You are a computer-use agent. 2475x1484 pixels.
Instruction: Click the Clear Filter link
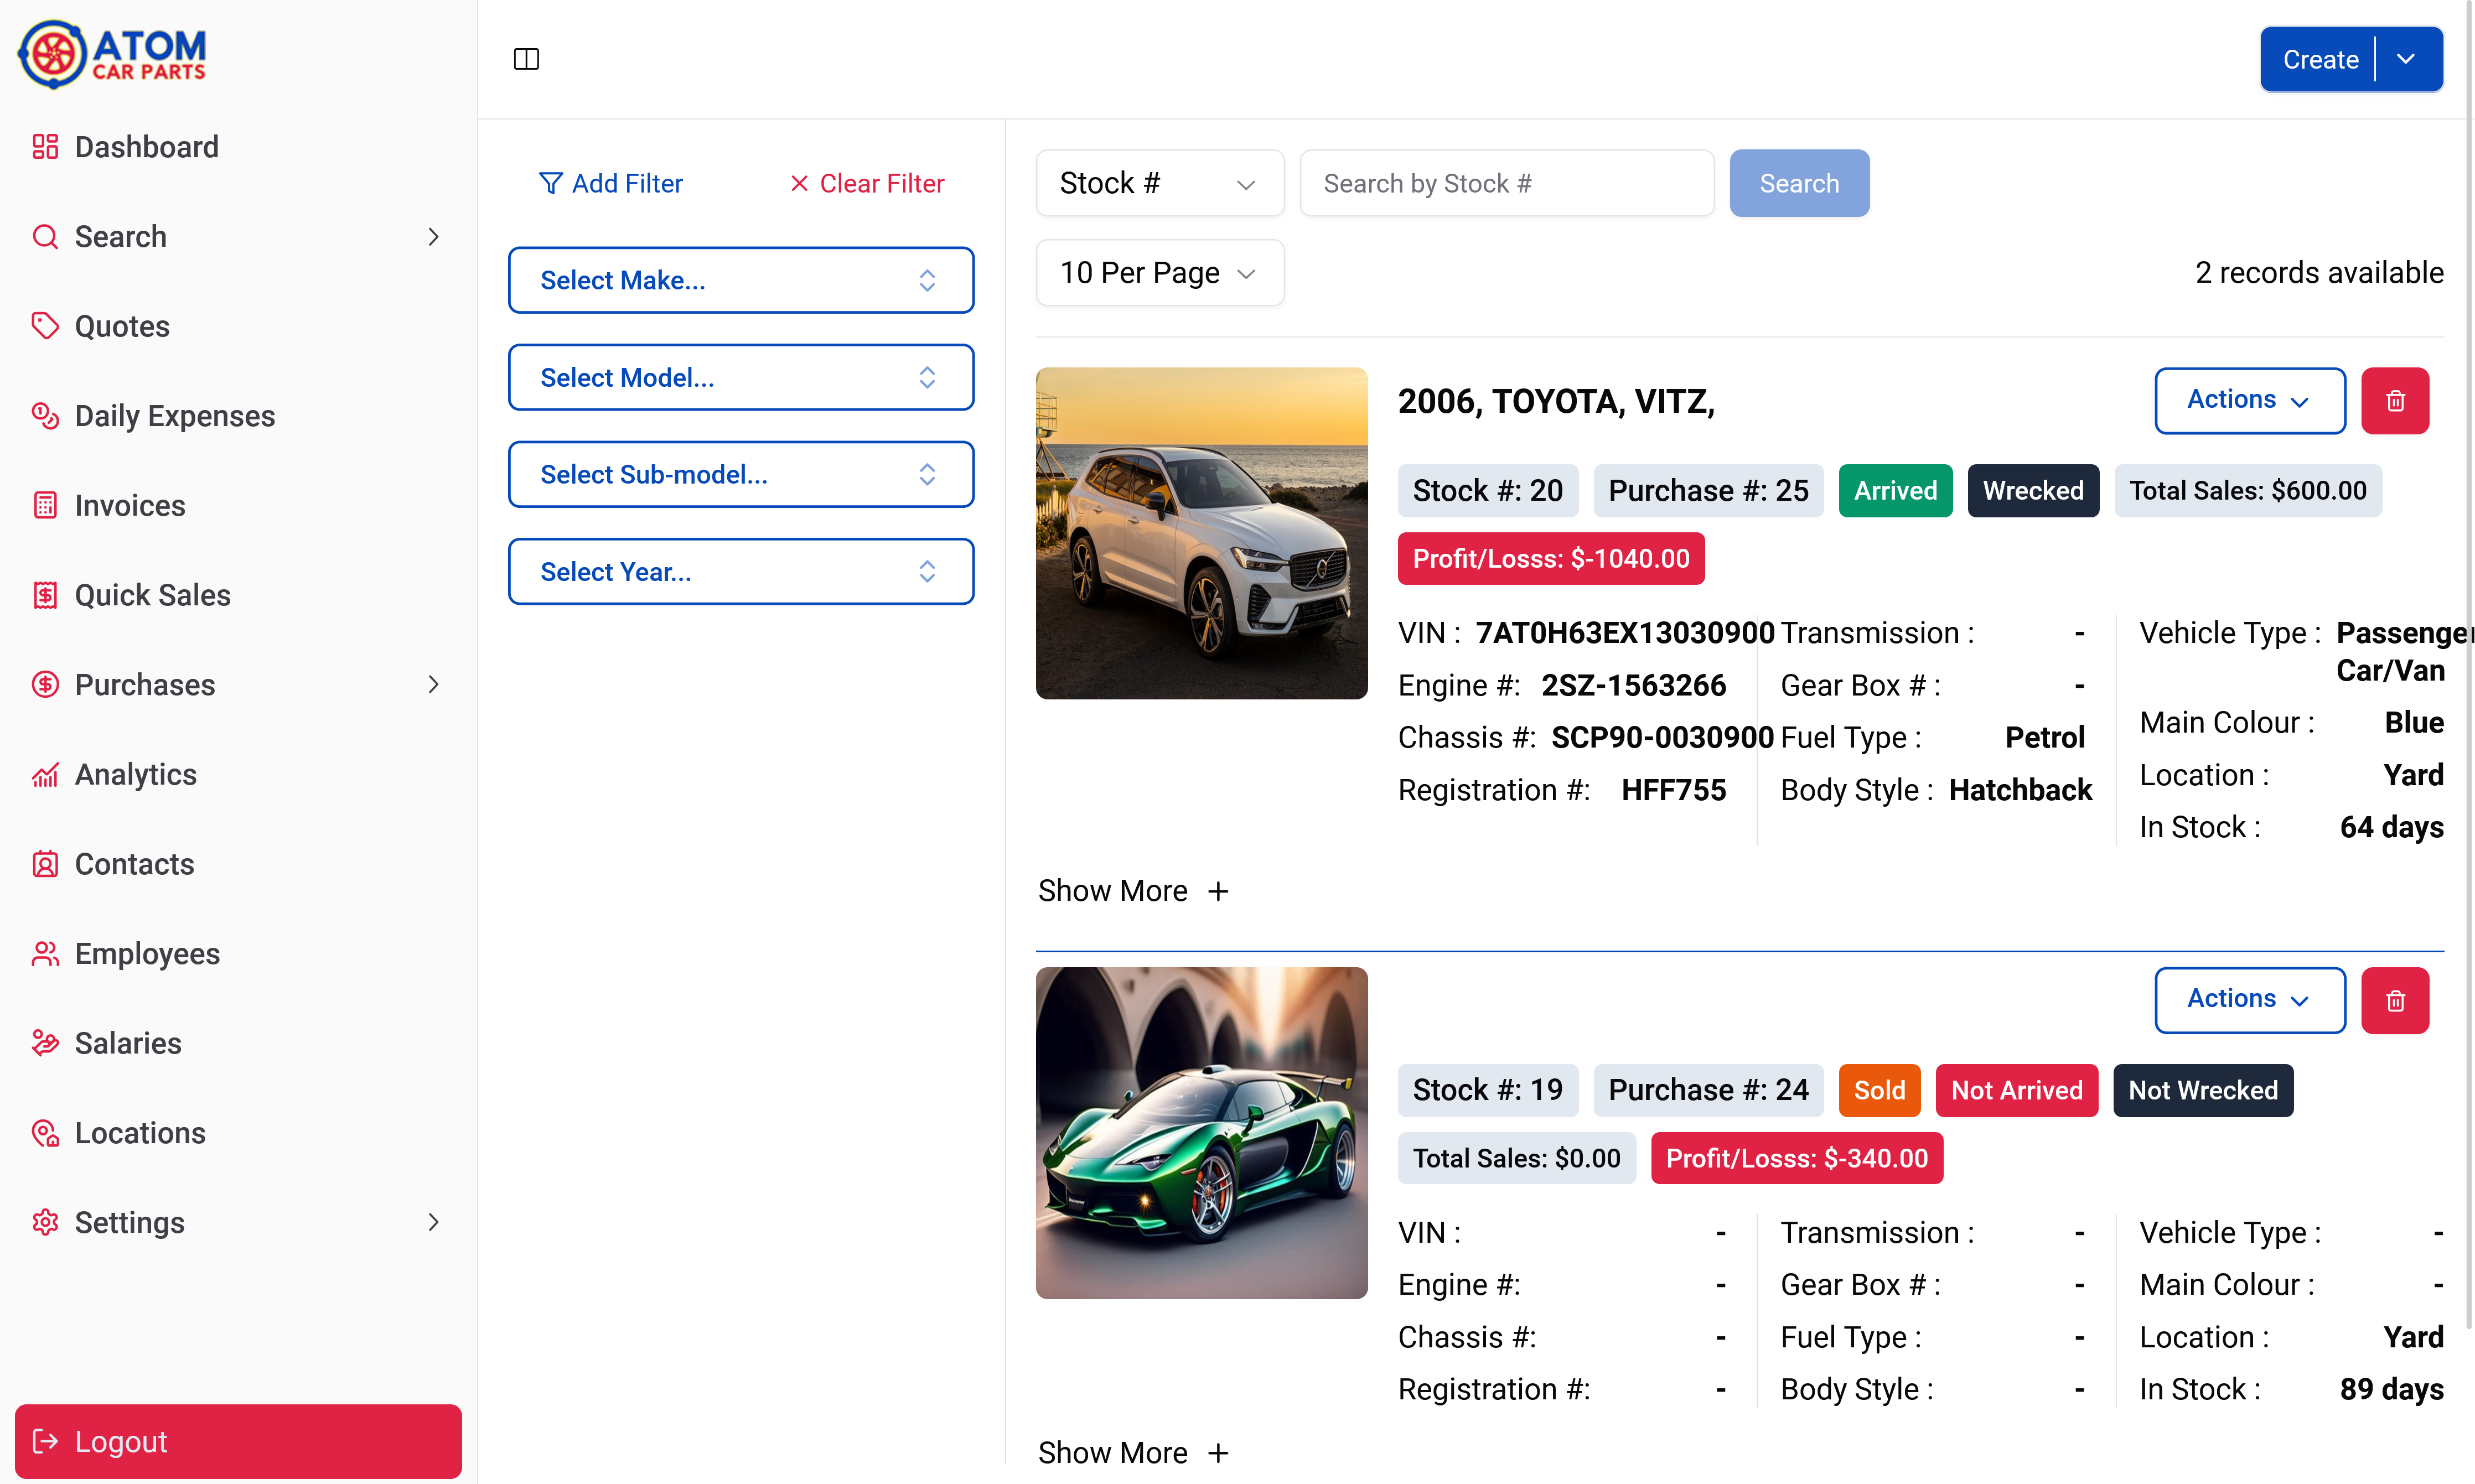coord(867,184)
